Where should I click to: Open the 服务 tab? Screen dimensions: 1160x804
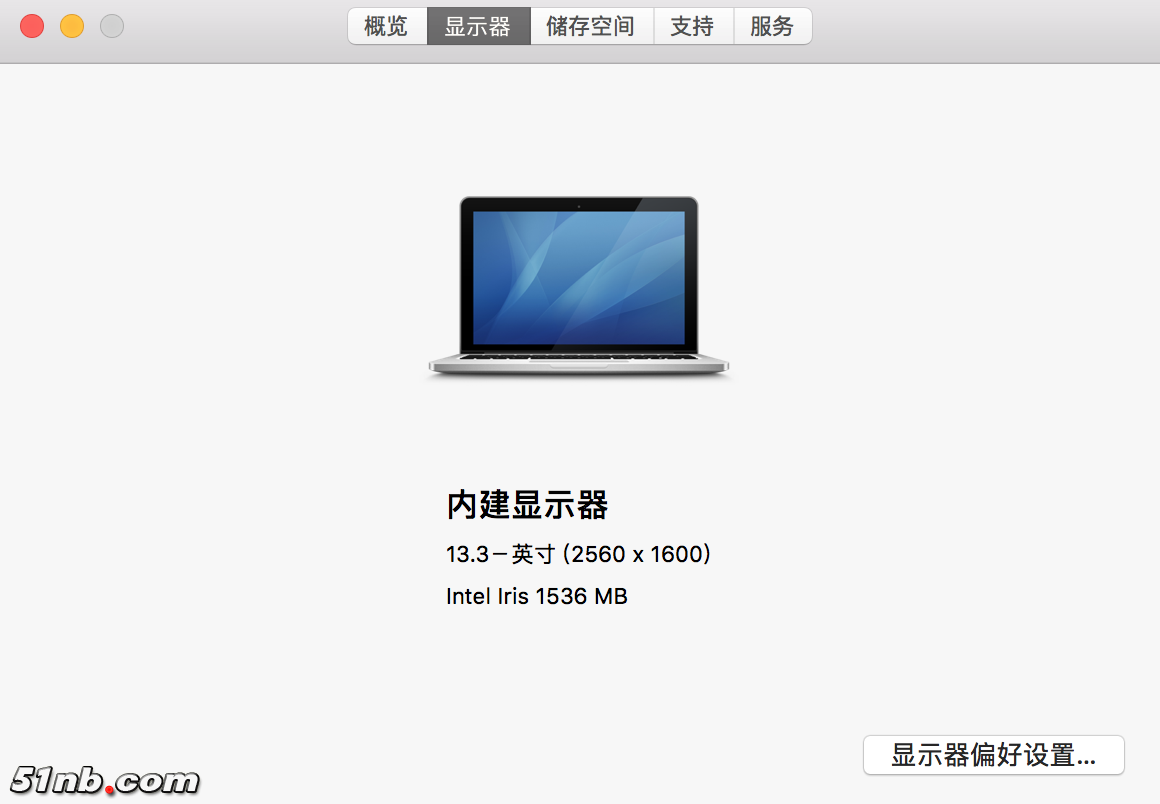[x=773, y=27]
